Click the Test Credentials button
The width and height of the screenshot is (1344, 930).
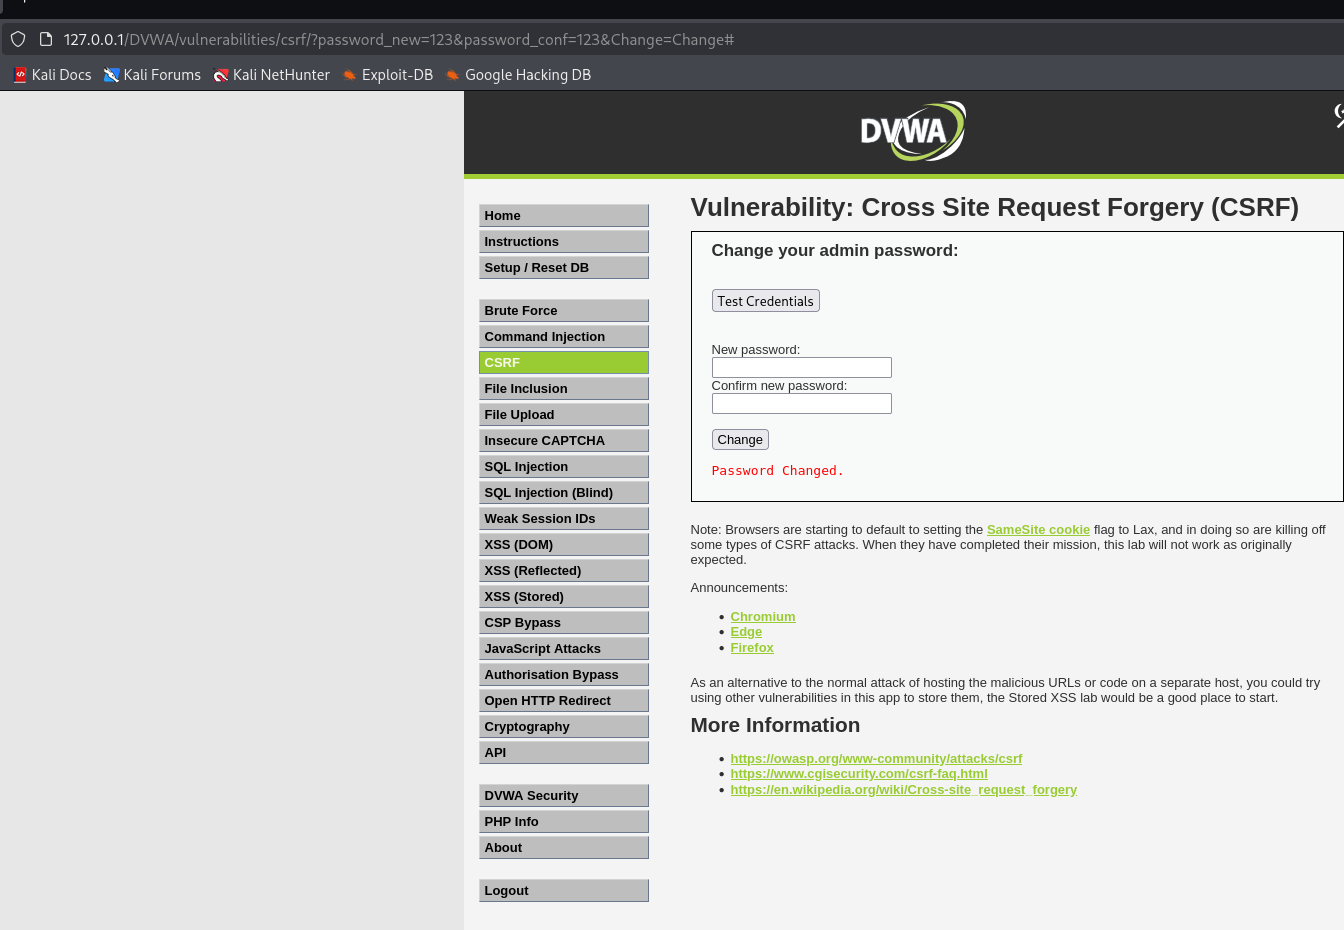click(x=766, y=301)
